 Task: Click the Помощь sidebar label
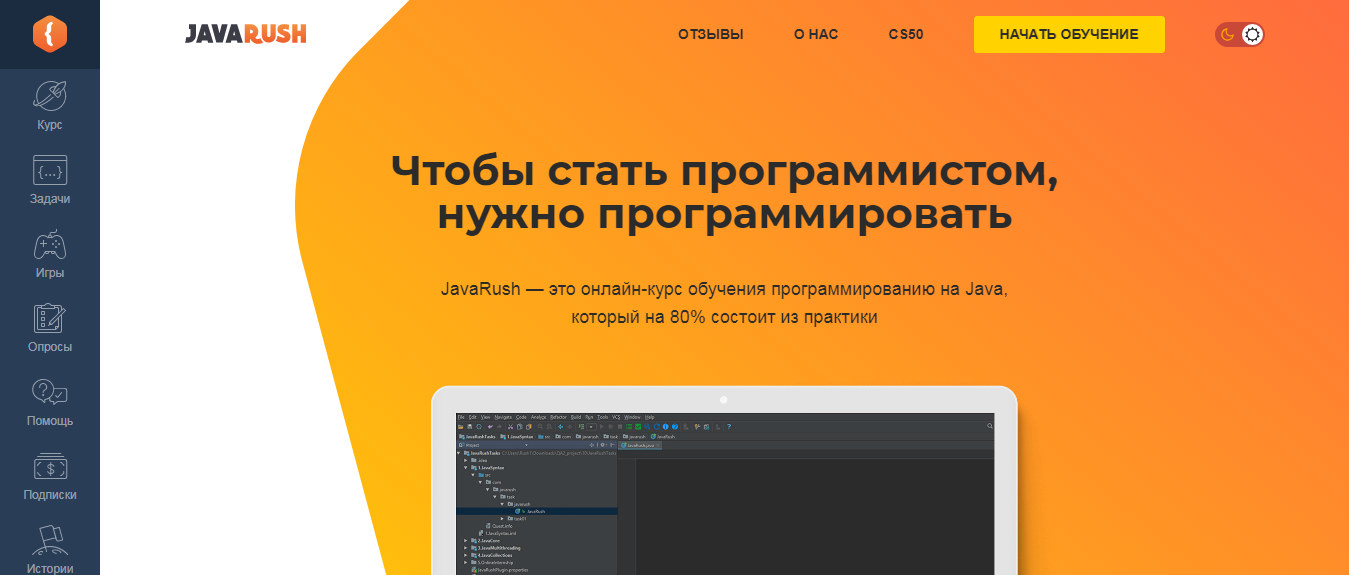[x=50, y=421]
